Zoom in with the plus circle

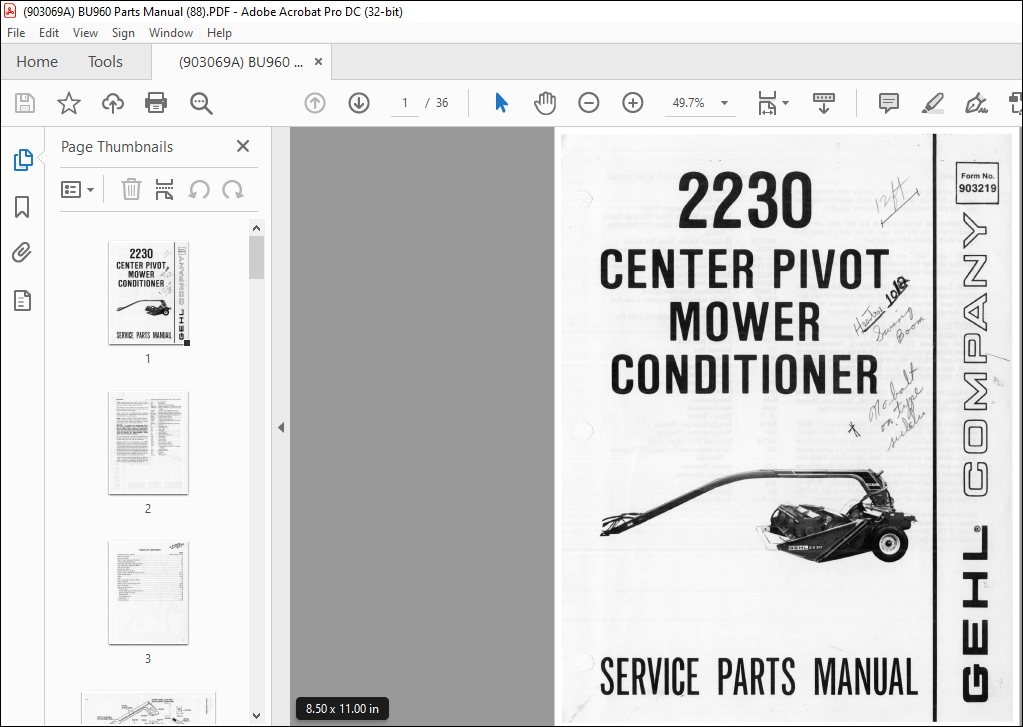[x=633, y=103]
